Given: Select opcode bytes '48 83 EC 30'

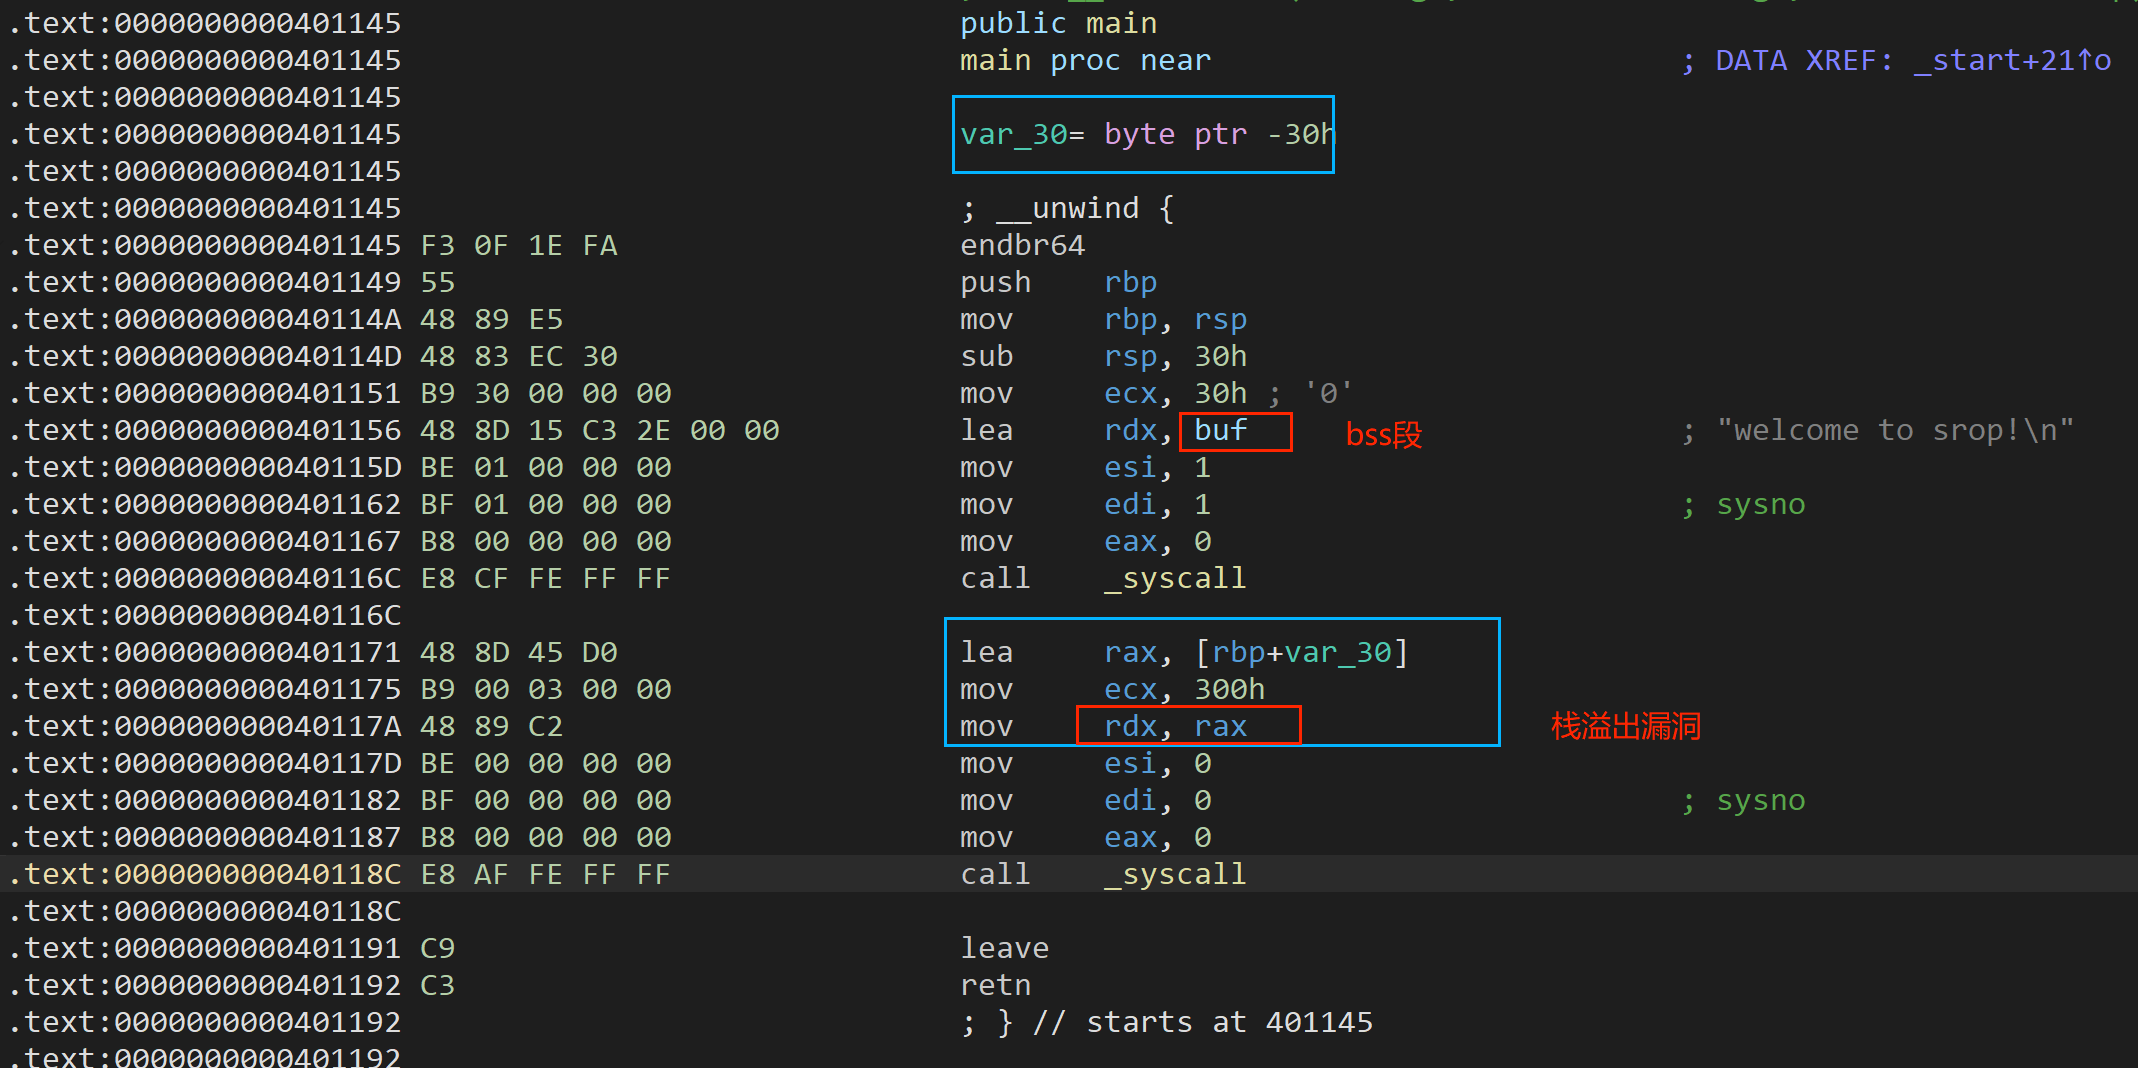Looking at the screenshot, I should (x=519, y=356).
